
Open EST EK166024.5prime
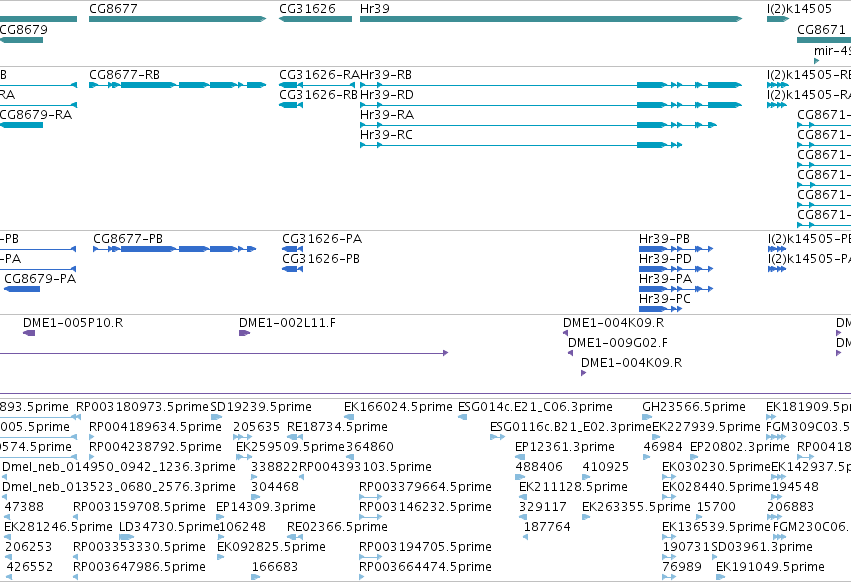click(x=398, y=407)
